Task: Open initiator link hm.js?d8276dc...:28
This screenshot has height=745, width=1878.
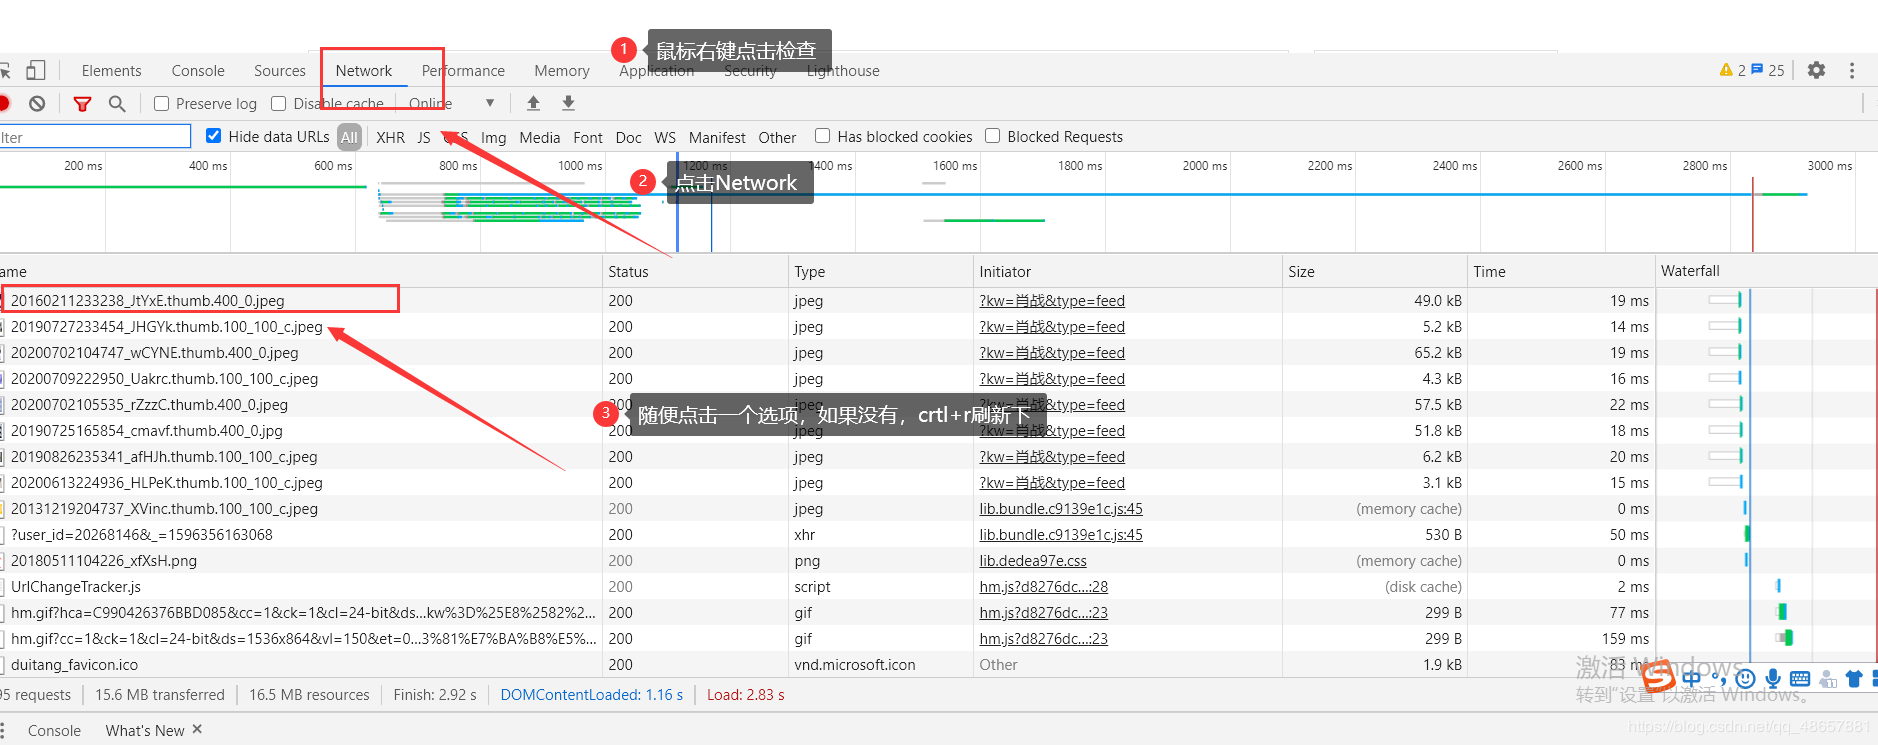Action: click(1044, 587)
